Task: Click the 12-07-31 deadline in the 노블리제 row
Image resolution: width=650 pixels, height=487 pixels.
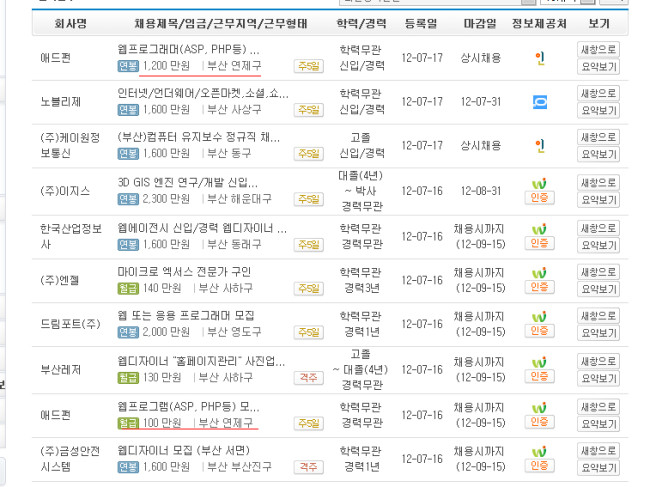Action: coord(481,102)
